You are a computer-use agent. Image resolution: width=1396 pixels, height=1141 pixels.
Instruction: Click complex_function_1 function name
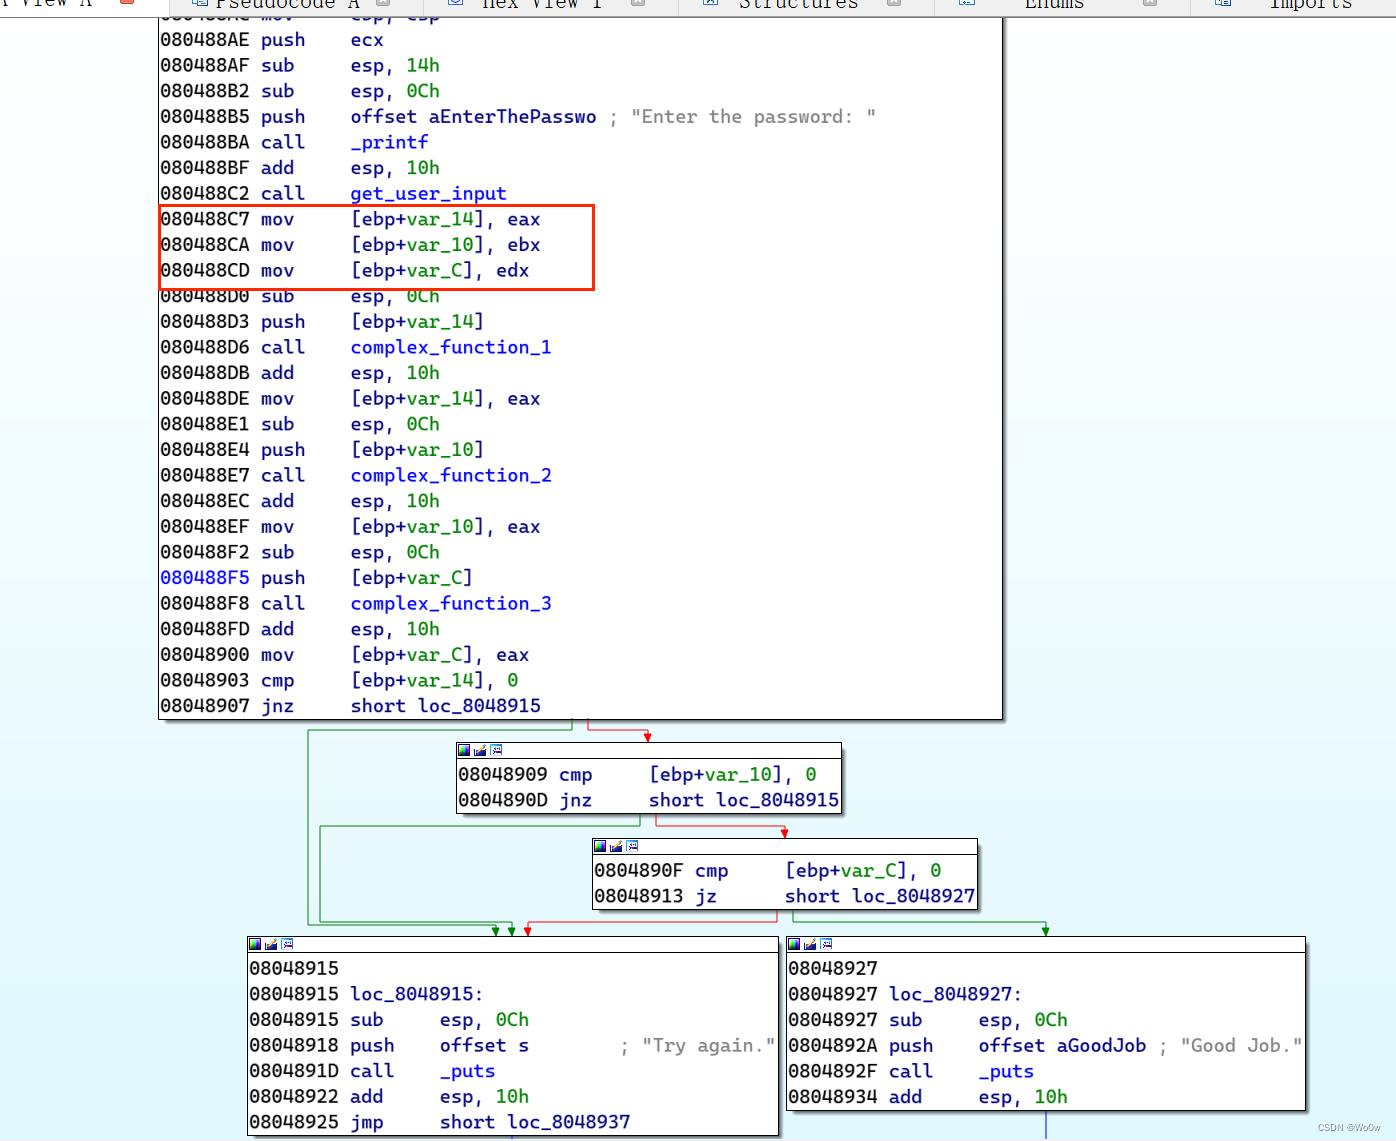tap(451, 348)
